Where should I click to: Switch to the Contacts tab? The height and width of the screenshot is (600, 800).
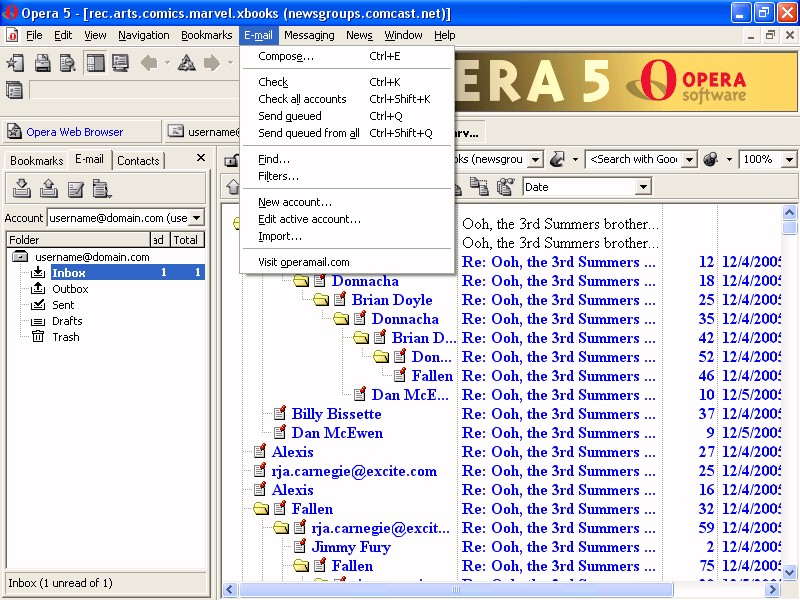point(138,161)
